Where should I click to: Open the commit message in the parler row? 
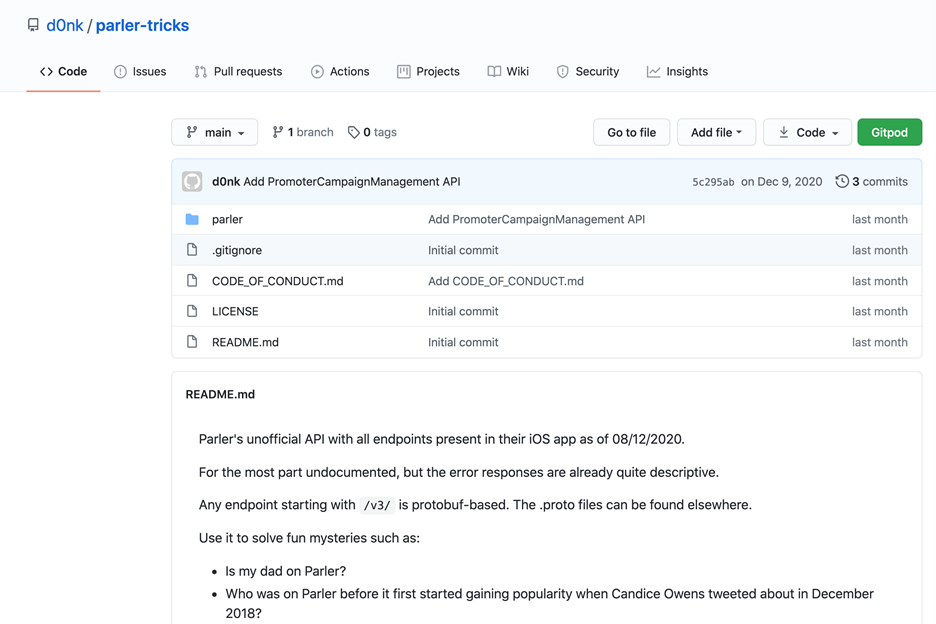(x=537, y=219)
